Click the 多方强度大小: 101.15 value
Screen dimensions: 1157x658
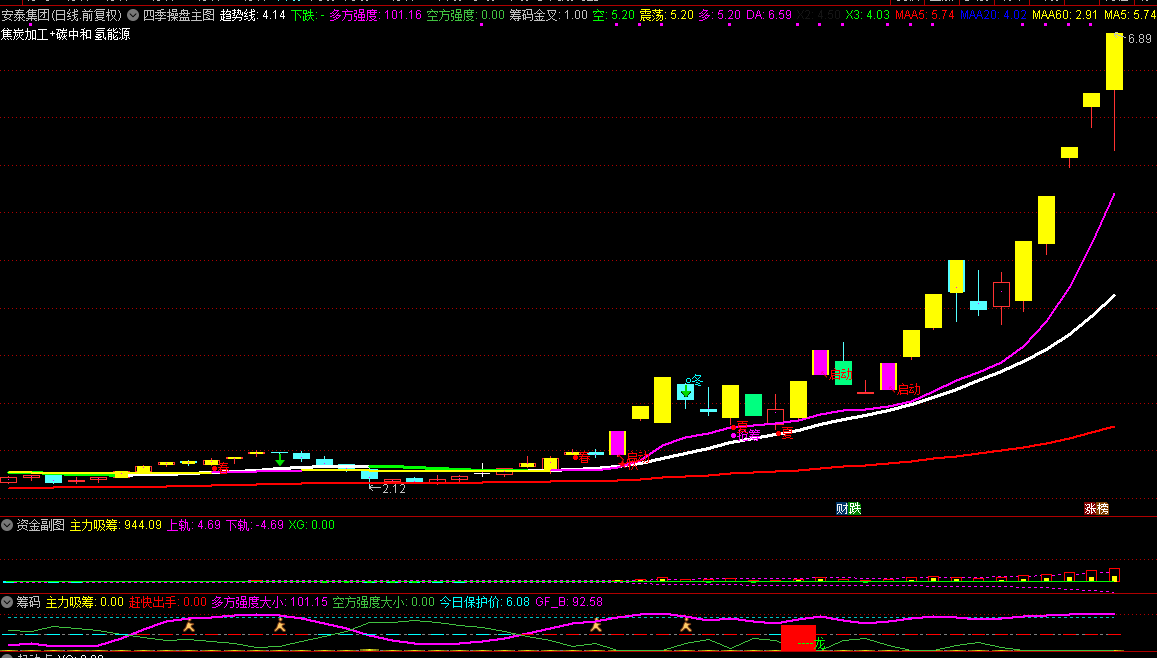270,602
